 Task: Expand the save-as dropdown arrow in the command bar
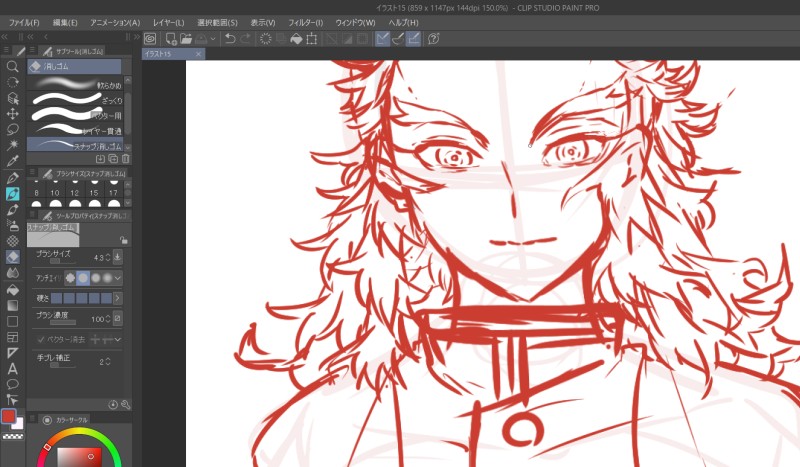(x=213, y=39)
